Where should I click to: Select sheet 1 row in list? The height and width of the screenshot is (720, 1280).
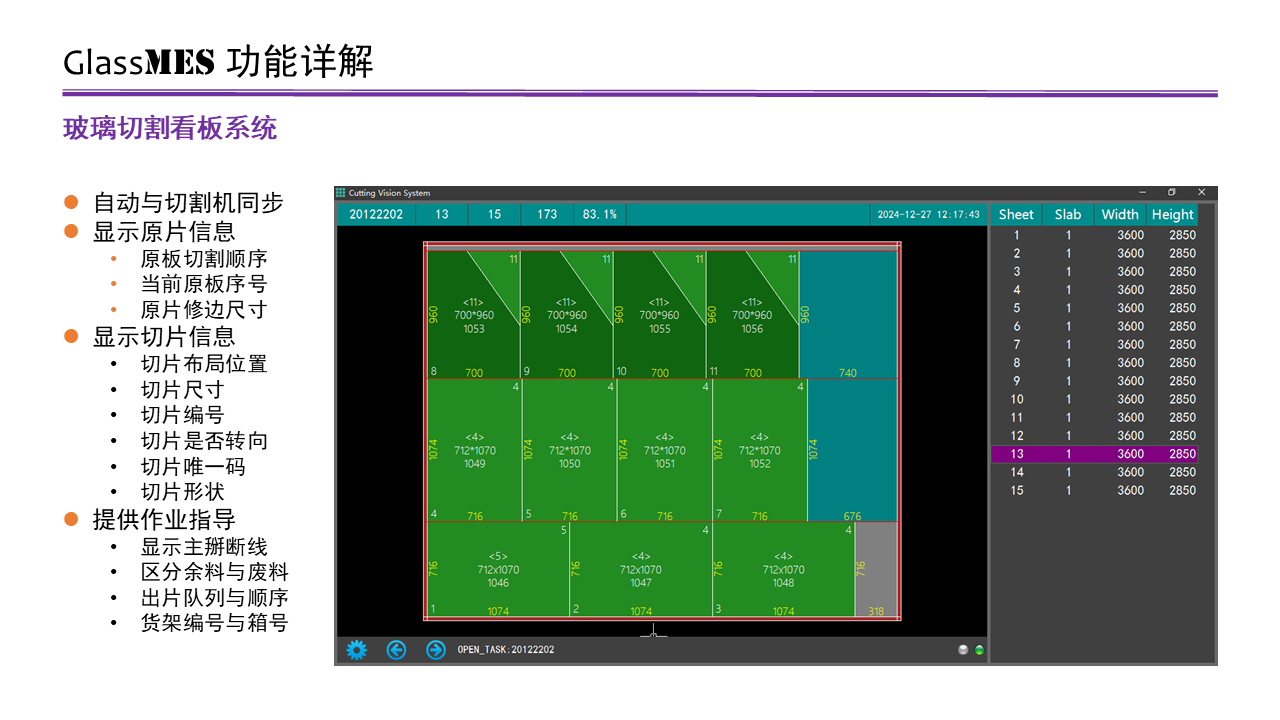[1094, 235]
